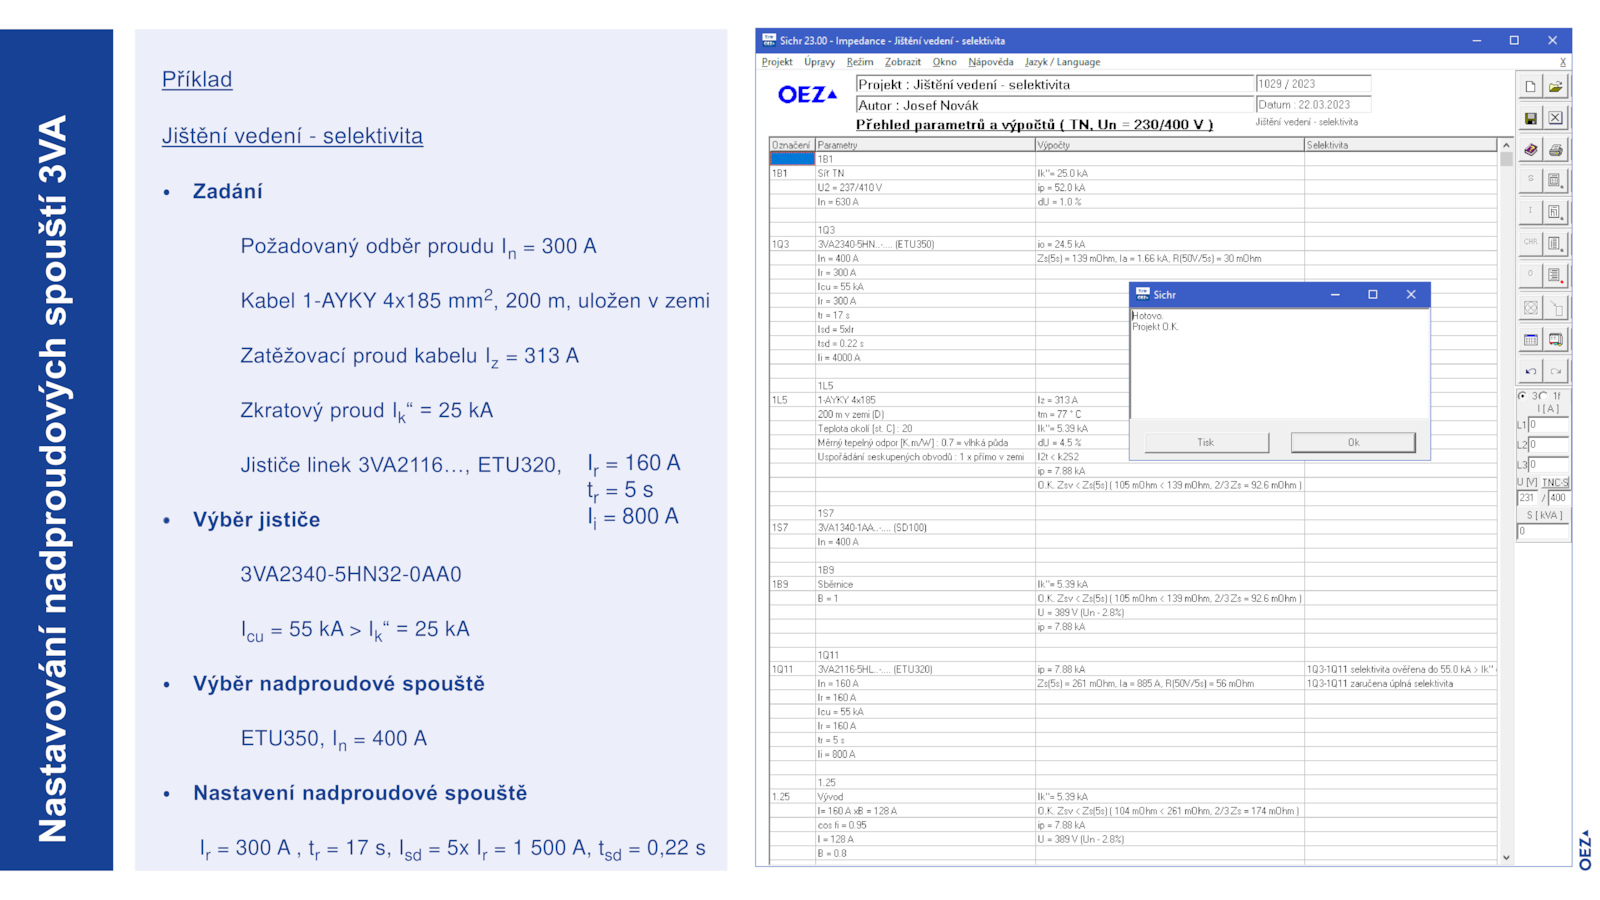Click the Projekt name field
This screenshot has height=900, width=1600.
coord(1054,85)
